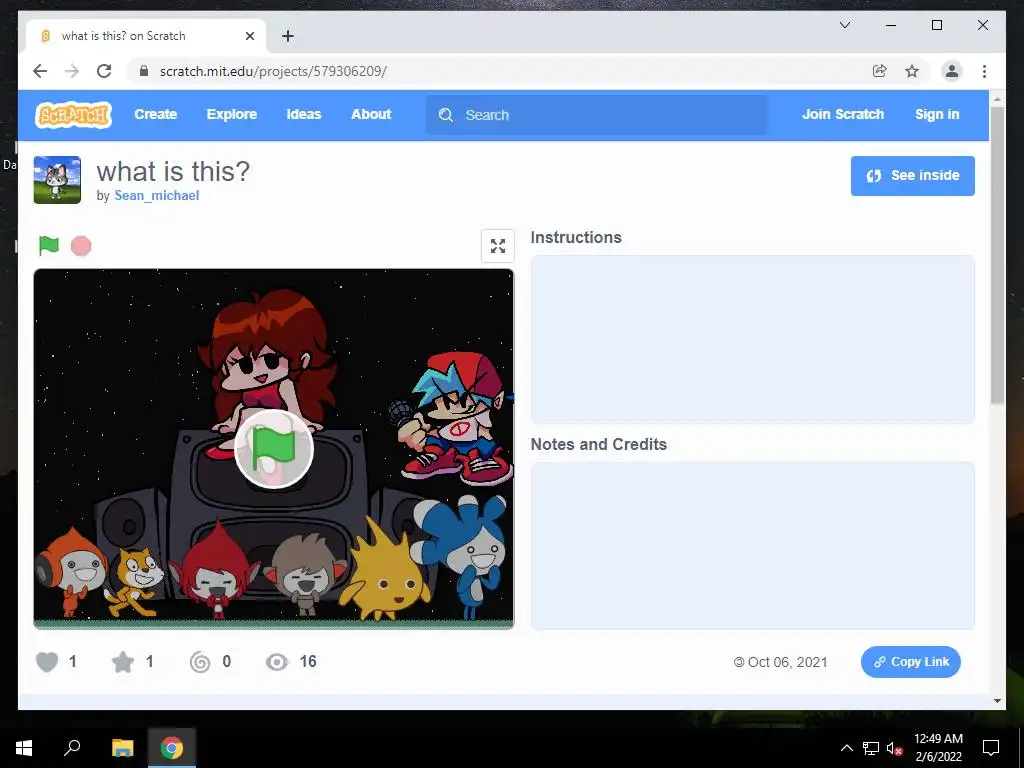Stop the project with the red stop button
The width and height of the screenshot is (1024, 768).
[x=81, y=246]
